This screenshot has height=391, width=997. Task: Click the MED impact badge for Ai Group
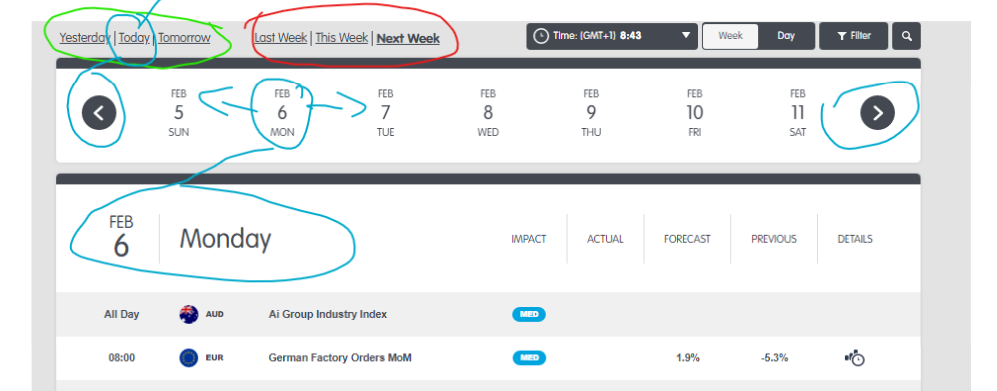click(x=529, y=315)
